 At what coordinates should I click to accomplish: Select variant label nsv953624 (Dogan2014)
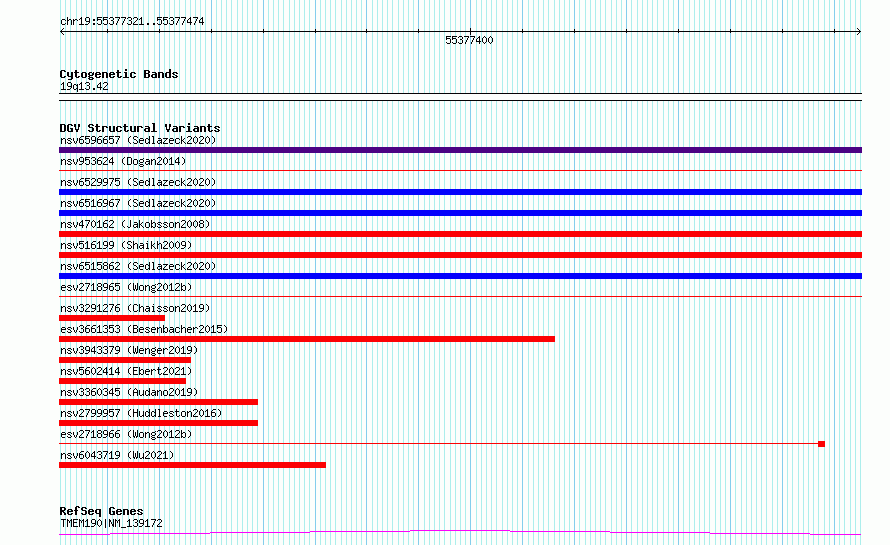pos(123,161)
